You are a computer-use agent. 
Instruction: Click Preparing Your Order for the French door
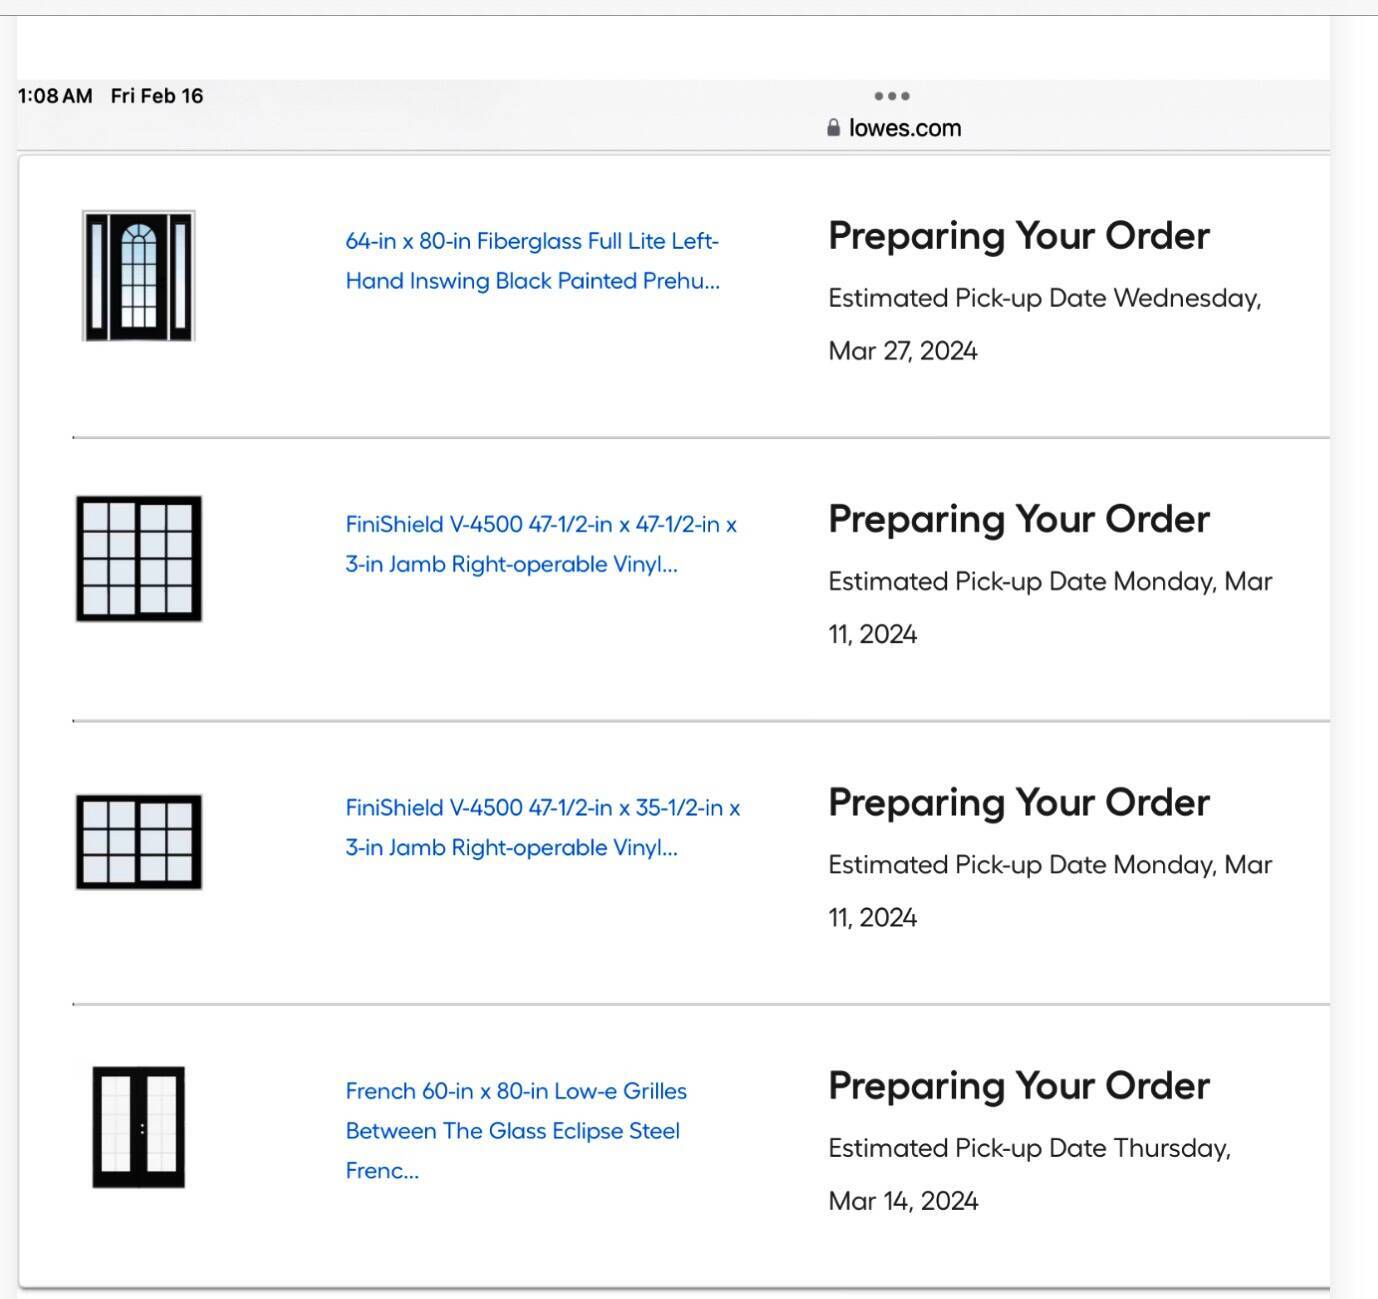tap(1018, 1086)
